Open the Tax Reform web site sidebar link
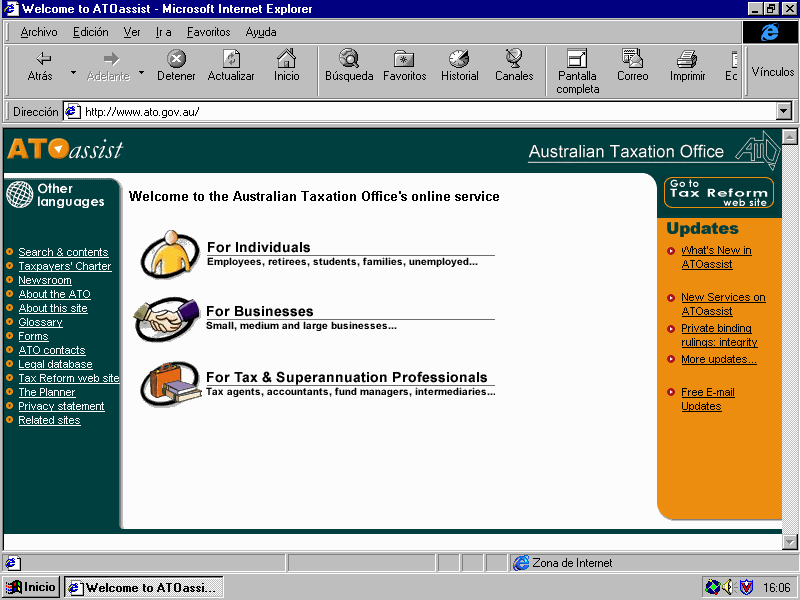800x600 pixels. coord(69,378)
